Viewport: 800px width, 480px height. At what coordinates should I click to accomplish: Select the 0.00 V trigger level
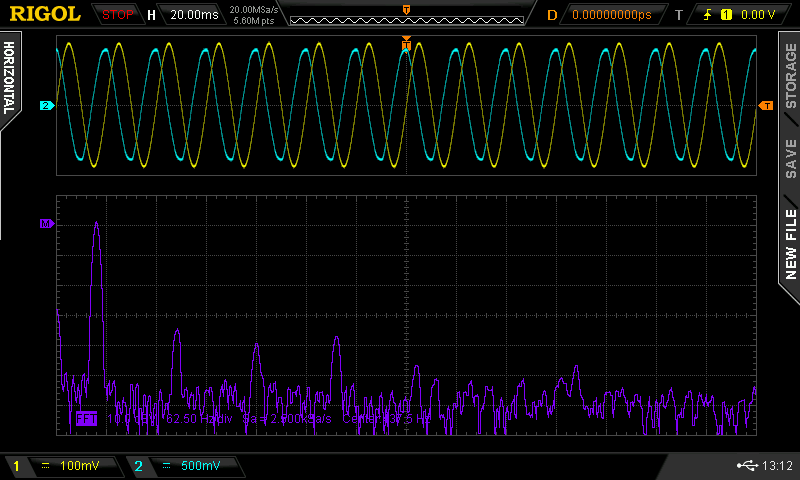coord(757,15)
